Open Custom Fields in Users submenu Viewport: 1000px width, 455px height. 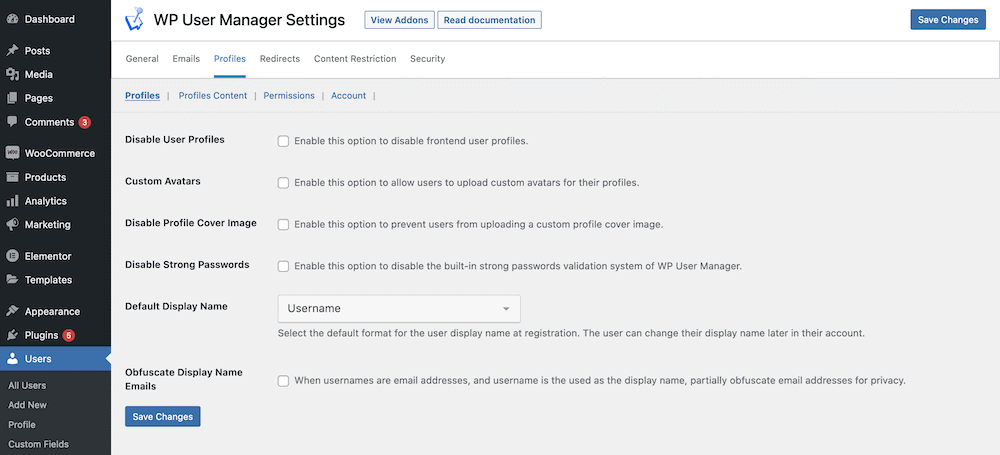[x=38, y=444]
